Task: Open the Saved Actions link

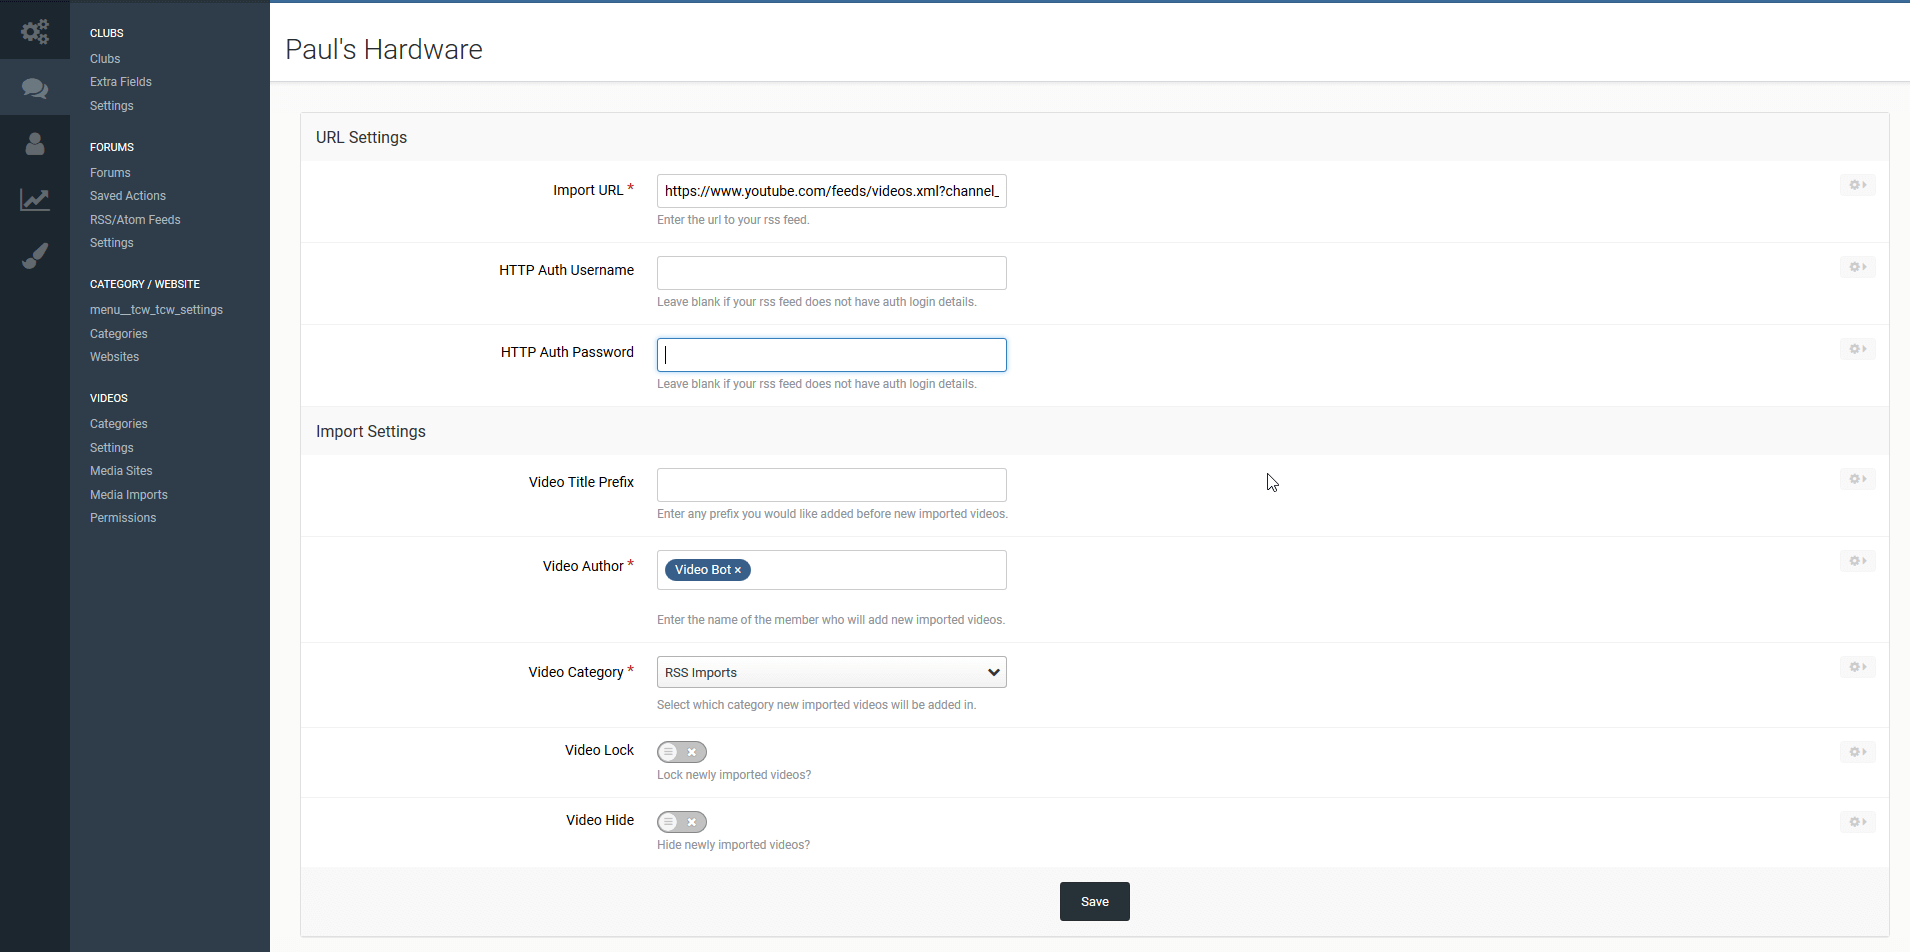Action: point(128,196)
